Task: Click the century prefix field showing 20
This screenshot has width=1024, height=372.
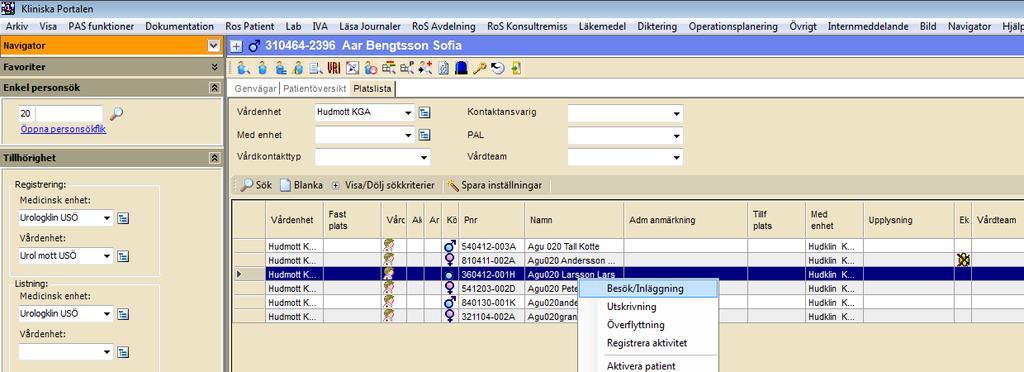Action: [27, 114]
